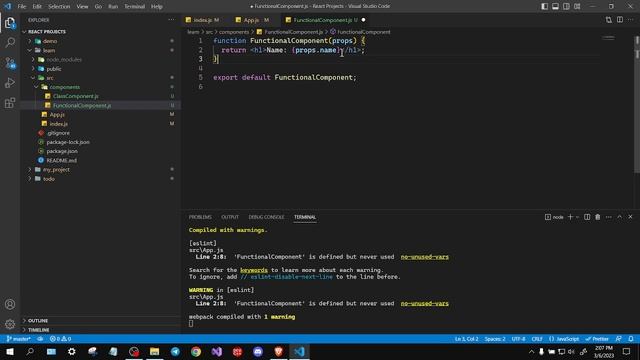Open editor more actions ellipsis

tap(631, 20)
